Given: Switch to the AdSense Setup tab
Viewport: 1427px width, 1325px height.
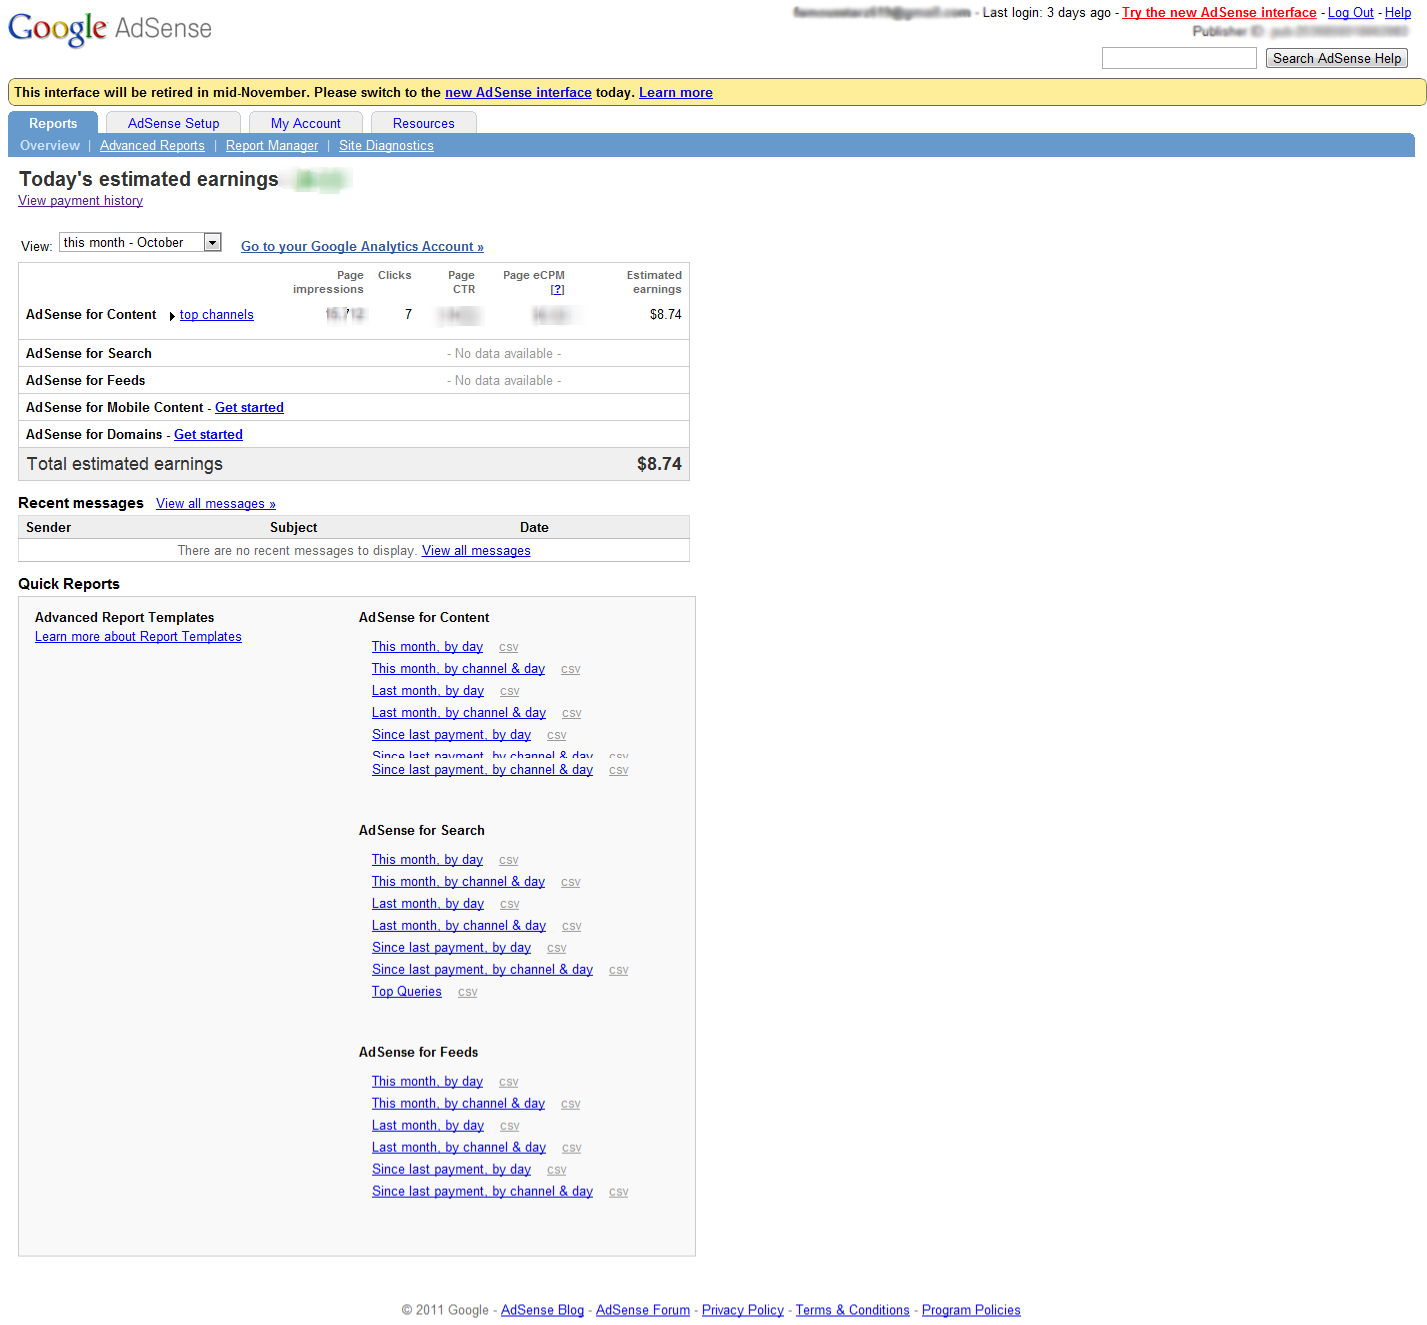Looking at the screenshot, I should point(173,123).
